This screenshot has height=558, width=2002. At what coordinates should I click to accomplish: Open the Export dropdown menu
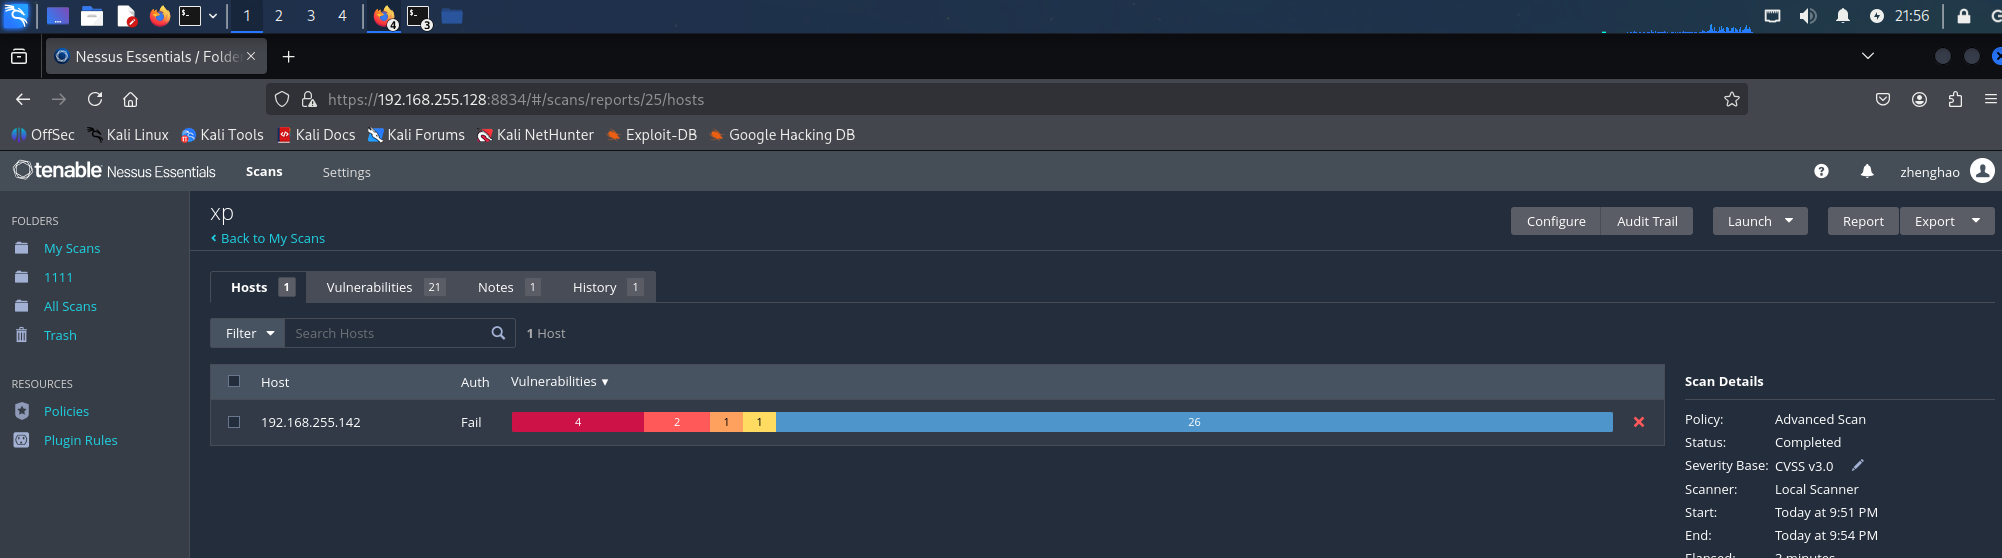(1947, 221)
